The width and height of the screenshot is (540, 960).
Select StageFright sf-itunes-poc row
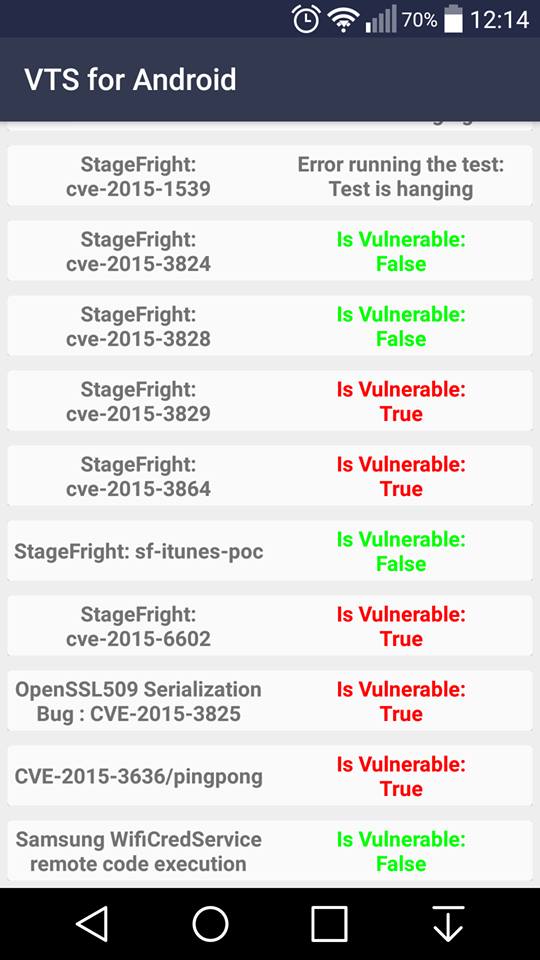click(x=270, y=551)
